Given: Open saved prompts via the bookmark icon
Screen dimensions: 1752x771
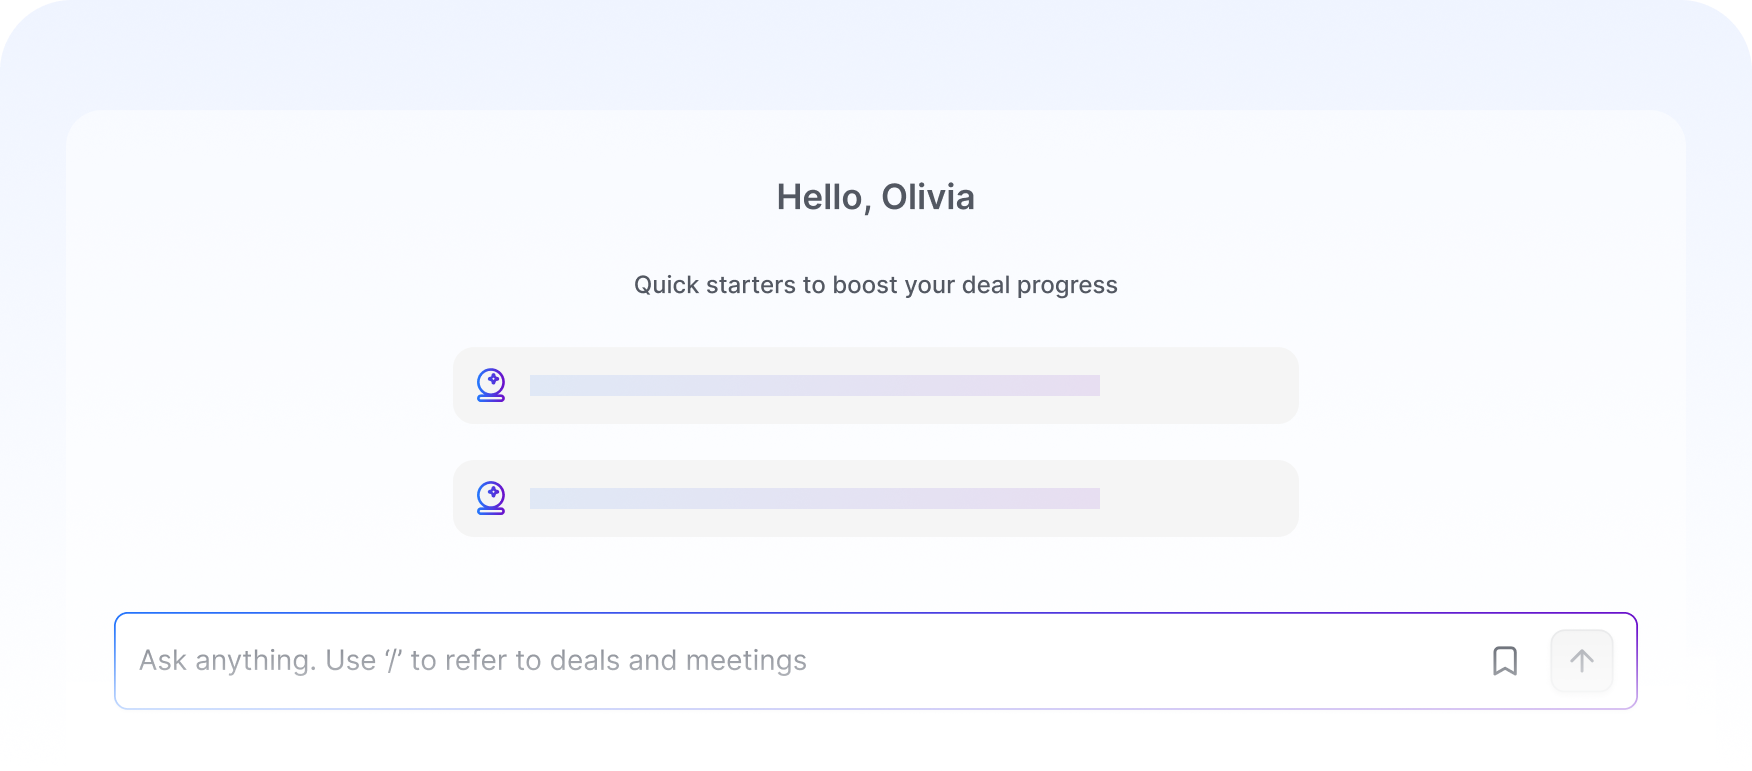Looking at the screenshot, I should [x=1505, y=661].
